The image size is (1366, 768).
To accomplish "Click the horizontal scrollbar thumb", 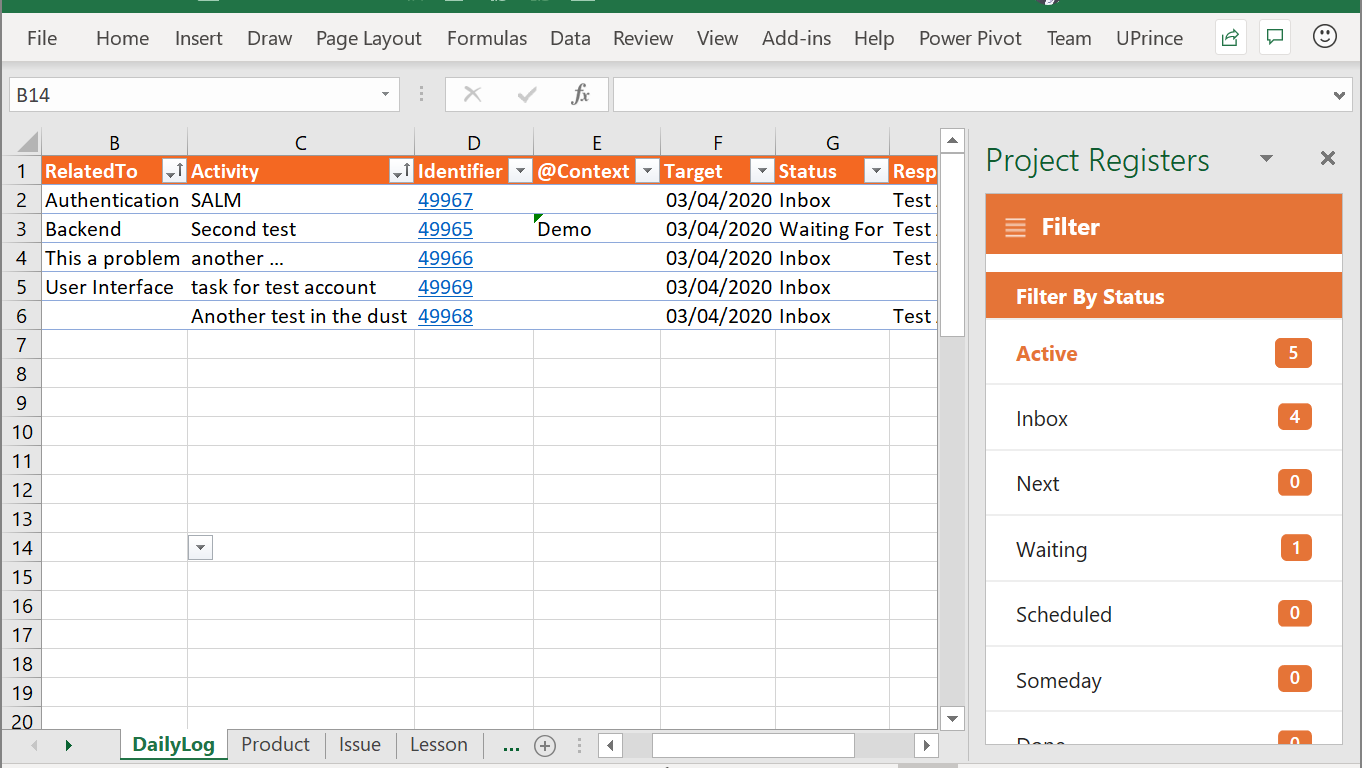I will pos(753,745).
